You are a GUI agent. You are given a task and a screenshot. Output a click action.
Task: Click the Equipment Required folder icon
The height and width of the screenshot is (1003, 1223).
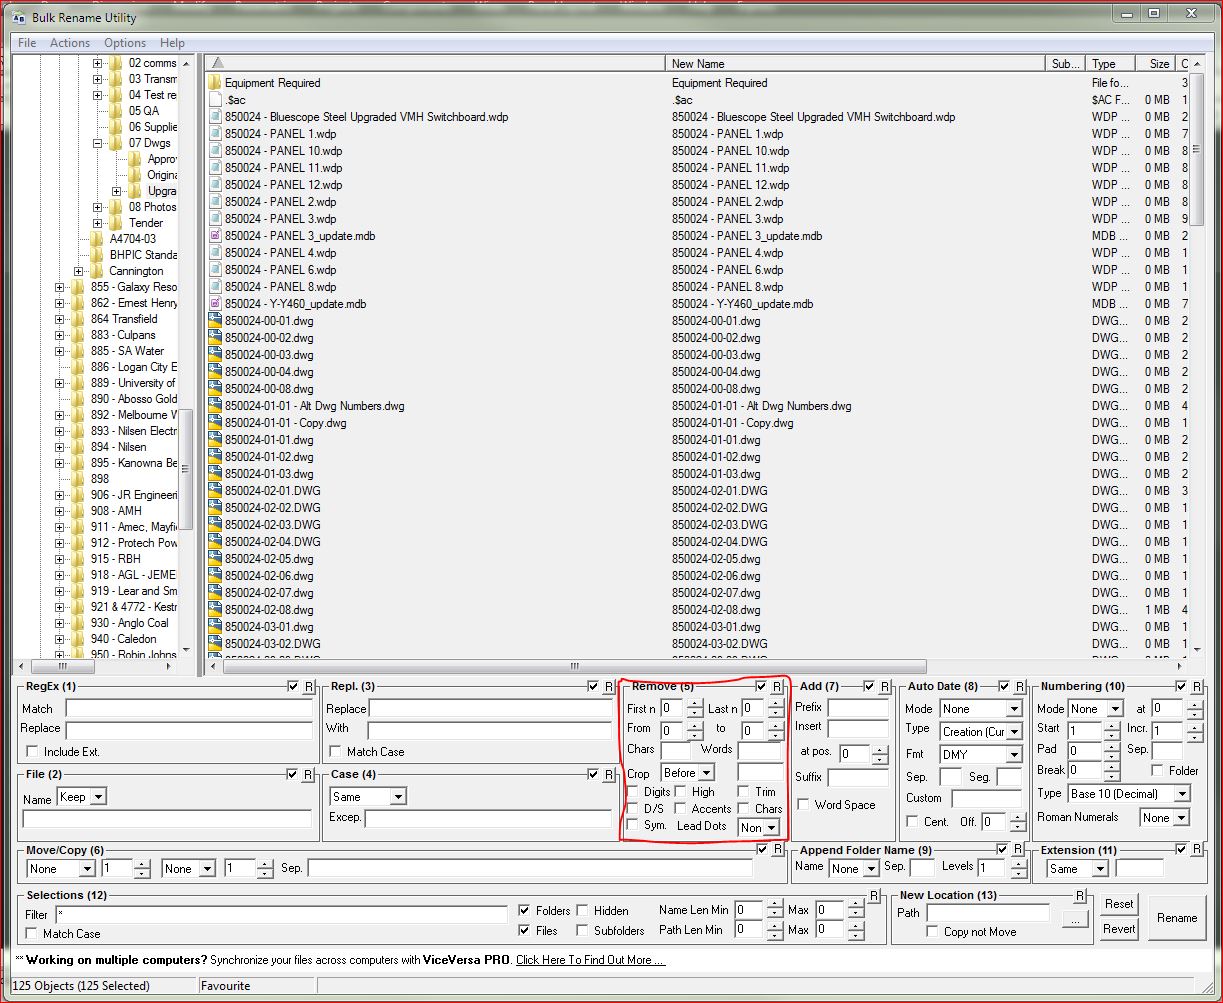[x=215, y=83]
